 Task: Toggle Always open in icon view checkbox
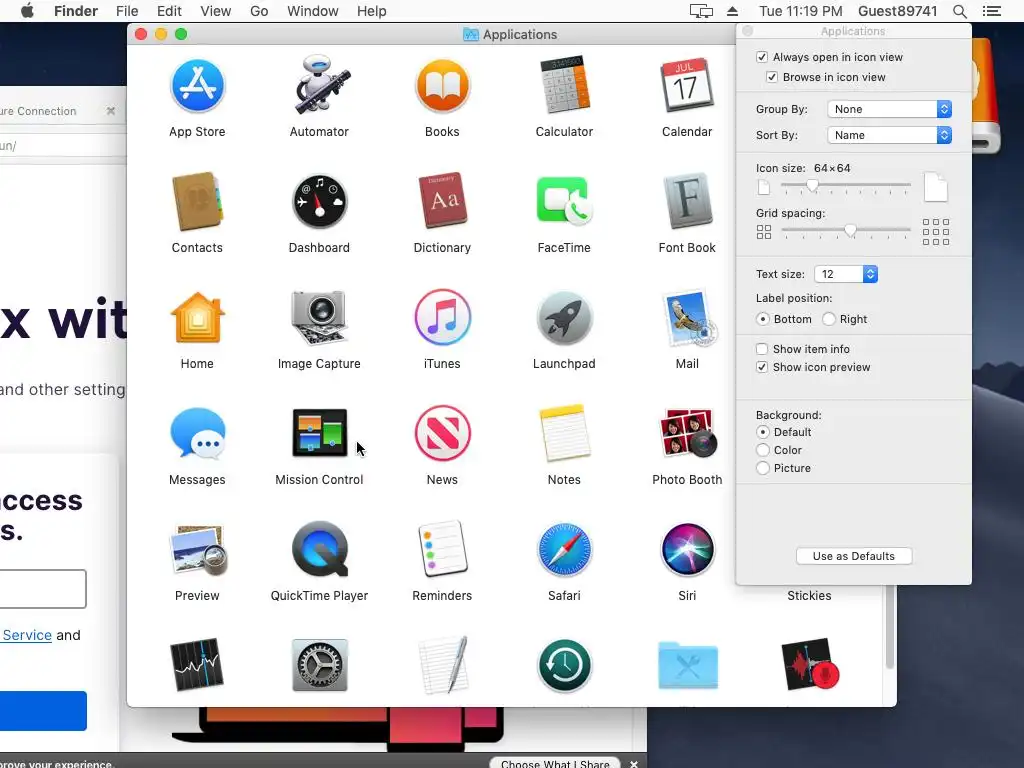point(761,57)
